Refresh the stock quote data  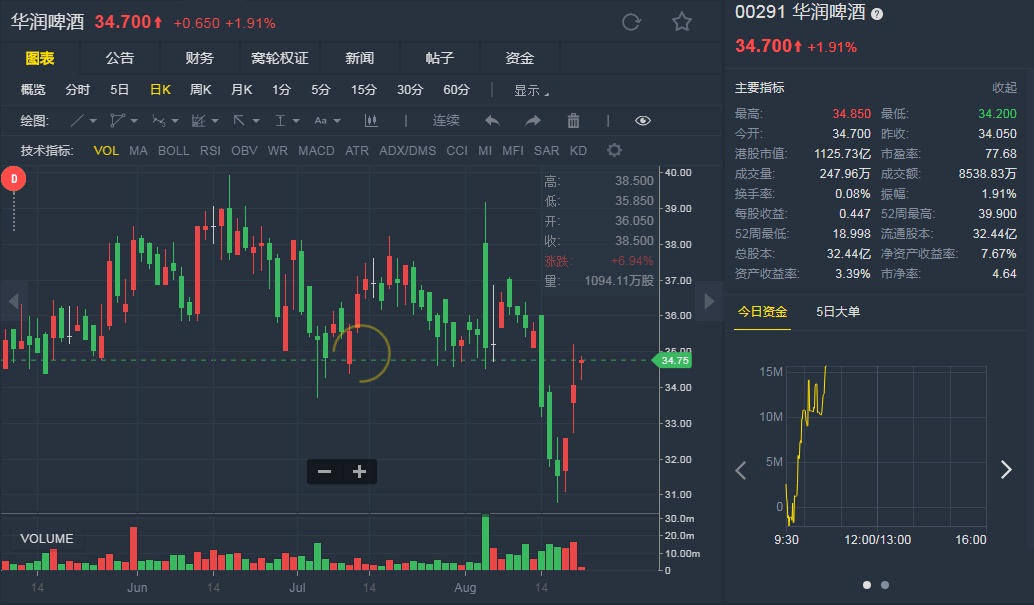click(631, 22)
